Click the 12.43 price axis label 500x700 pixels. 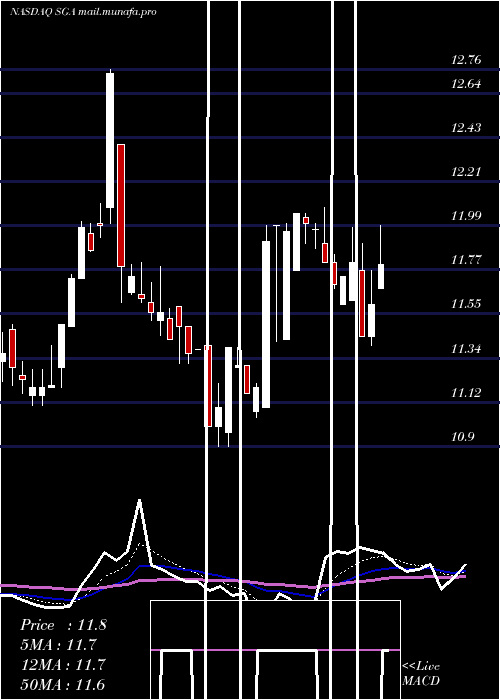coord(466,128)
